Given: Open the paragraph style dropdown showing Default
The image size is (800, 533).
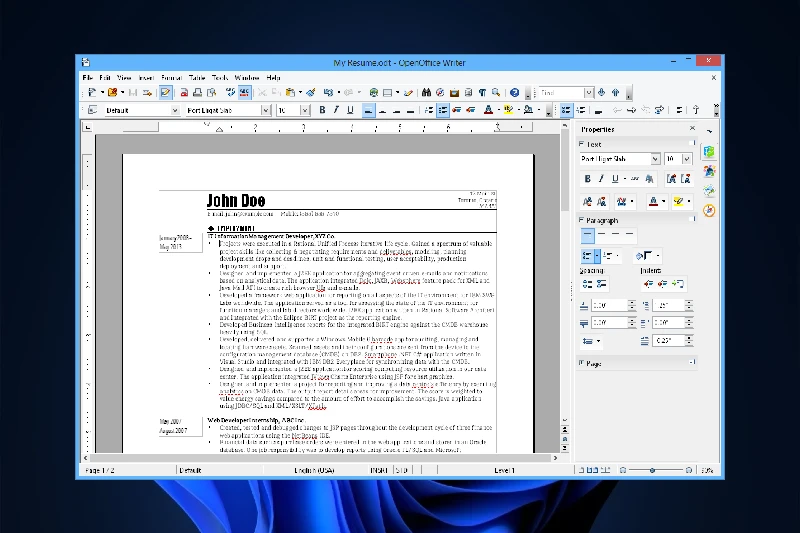Looking at the screenshot, I should tap(175, 110).
